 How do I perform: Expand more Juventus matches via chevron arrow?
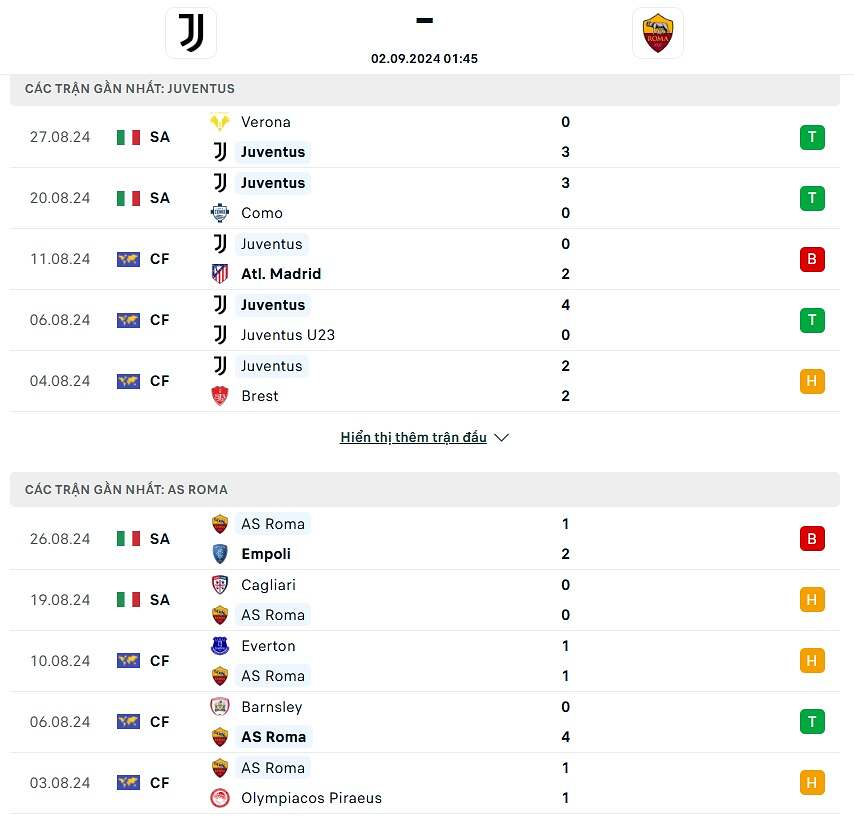502,438
